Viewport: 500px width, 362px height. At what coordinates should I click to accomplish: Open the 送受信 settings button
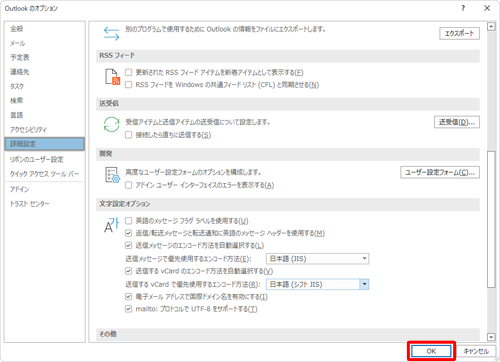[x=457, y=122]
